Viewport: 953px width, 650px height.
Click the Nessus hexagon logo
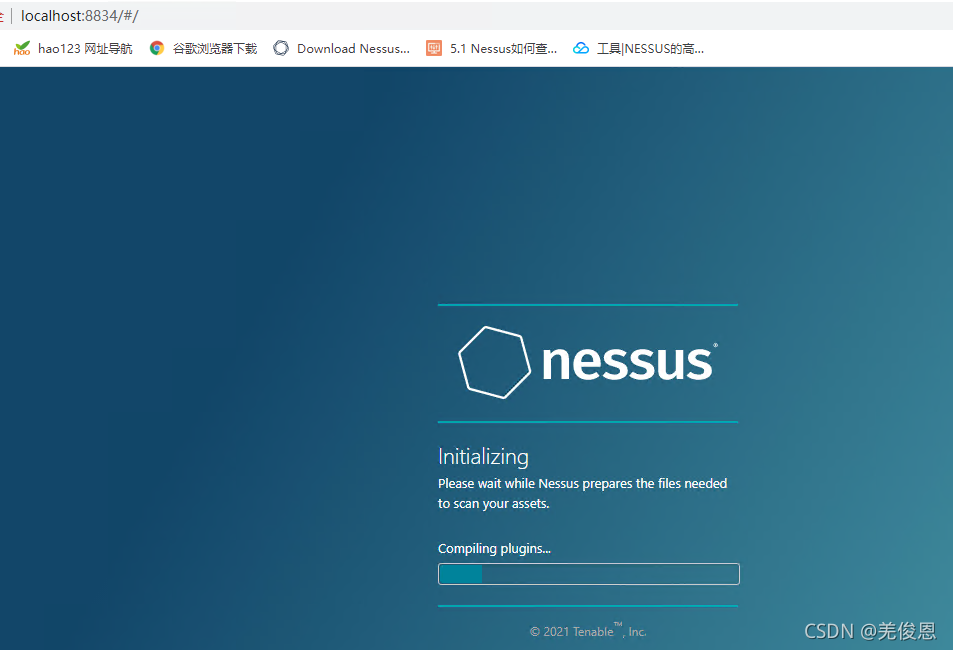494,362
